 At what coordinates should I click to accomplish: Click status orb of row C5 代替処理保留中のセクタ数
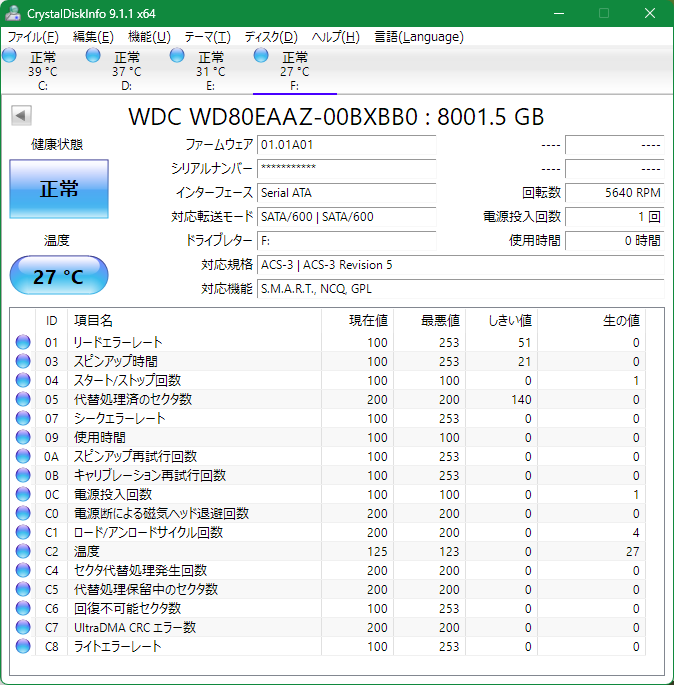[23, 589]
